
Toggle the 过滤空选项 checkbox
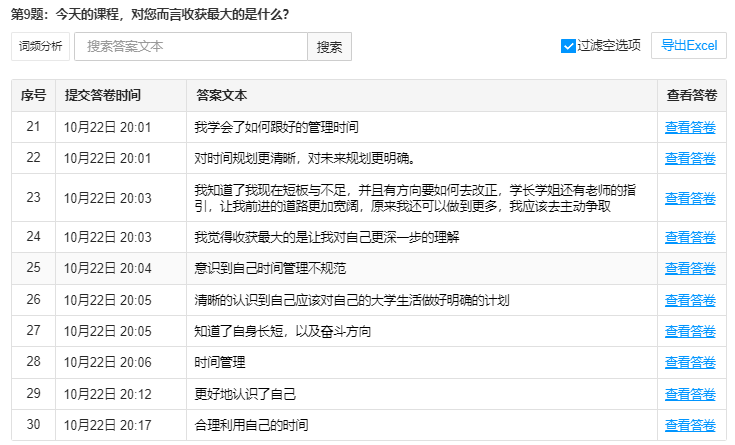tap(568, 46)
